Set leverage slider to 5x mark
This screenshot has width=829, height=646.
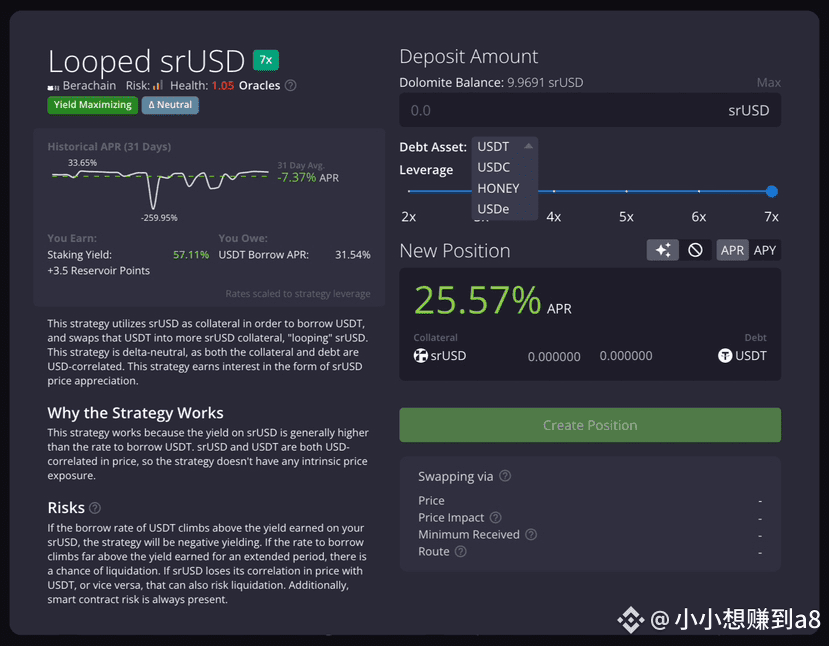click(626, 191)
